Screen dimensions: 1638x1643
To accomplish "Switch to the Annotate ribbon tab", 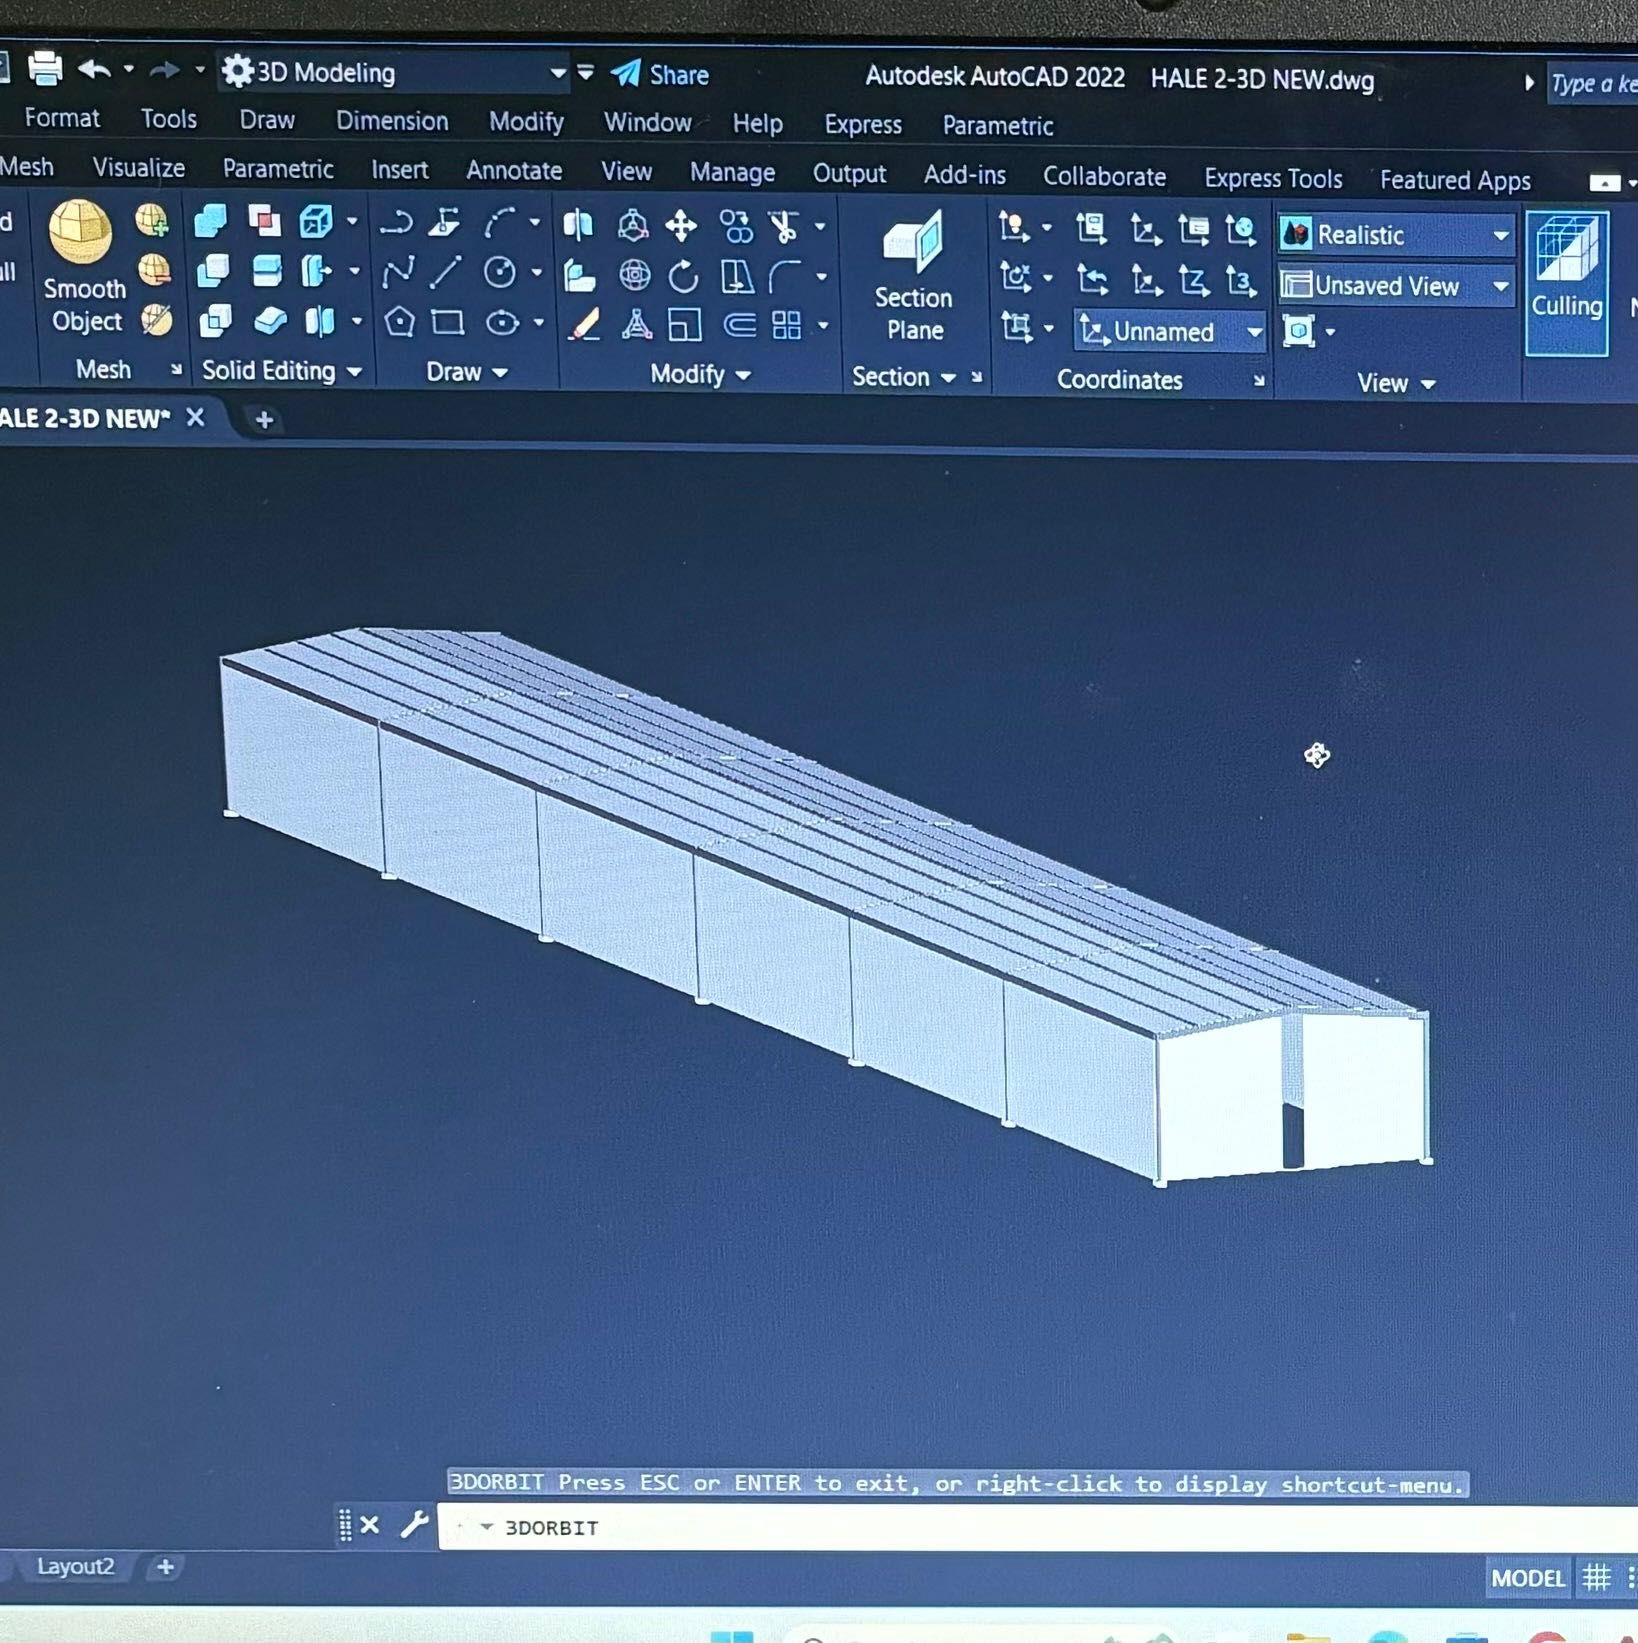I will point(514,171).
